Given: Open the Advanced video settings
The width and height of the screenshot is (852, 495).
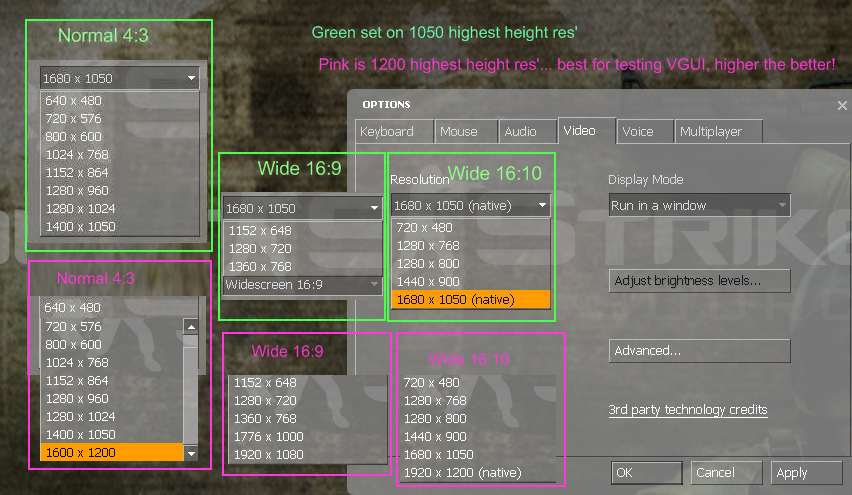Looking at the screenshot, I should point(699,351).
